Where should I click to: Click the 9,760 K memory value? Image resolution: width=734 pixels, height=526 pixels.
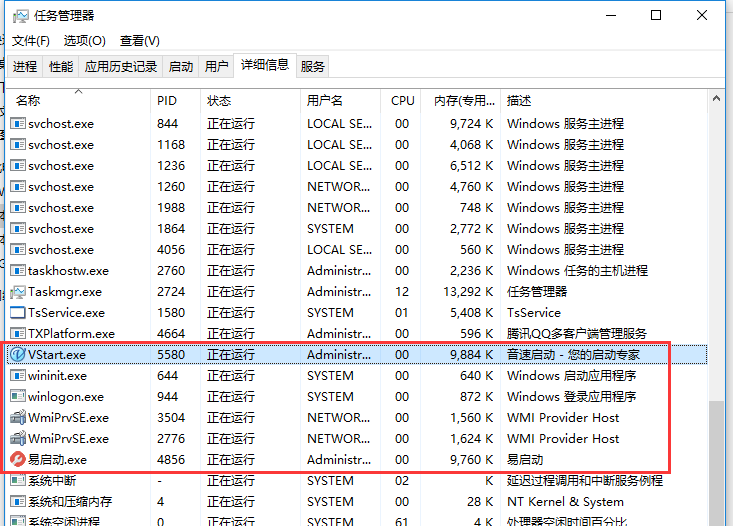click(x=471, y=460)
